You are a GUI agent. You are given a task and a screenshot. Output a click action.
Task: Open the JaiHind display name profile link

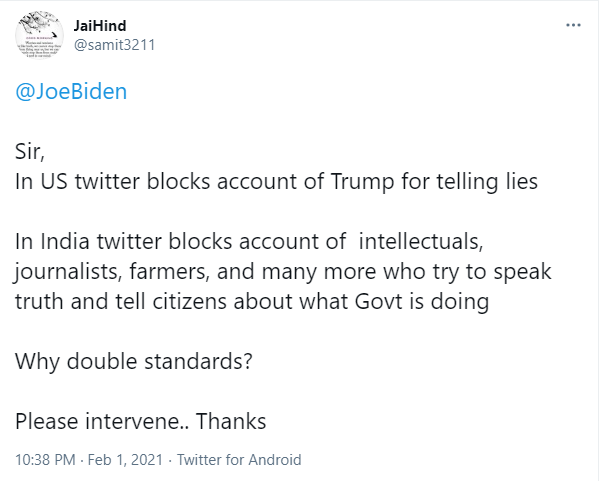pos(100,26)
